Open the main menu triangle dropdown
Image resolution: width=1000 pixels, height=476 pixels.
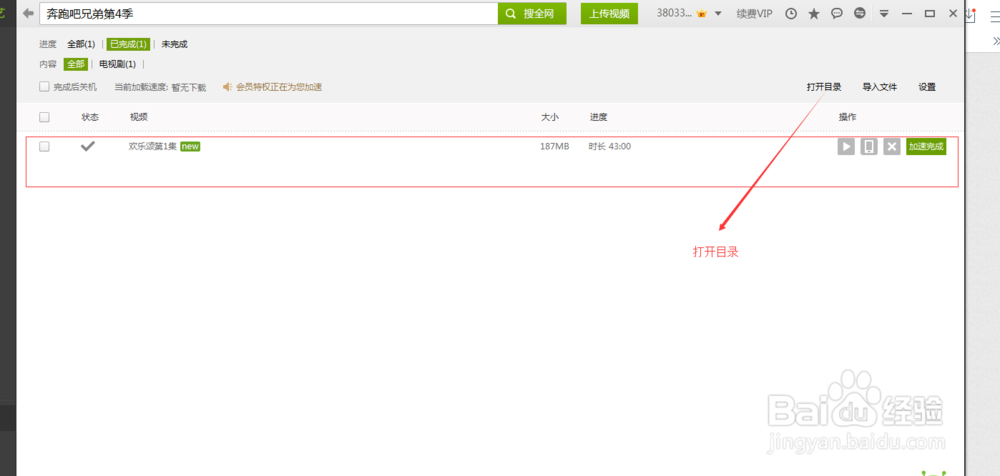pyautogui.click(x=884, y=13)
